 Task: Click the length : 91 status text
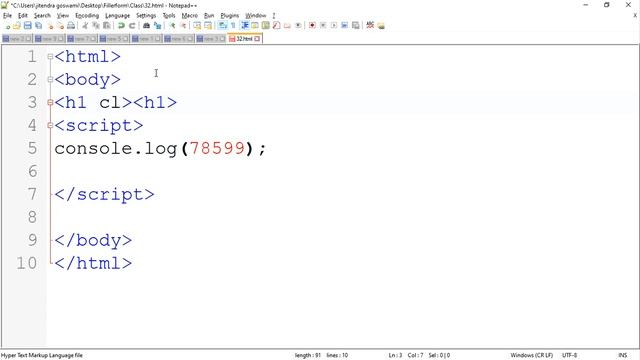click(308, 355)
